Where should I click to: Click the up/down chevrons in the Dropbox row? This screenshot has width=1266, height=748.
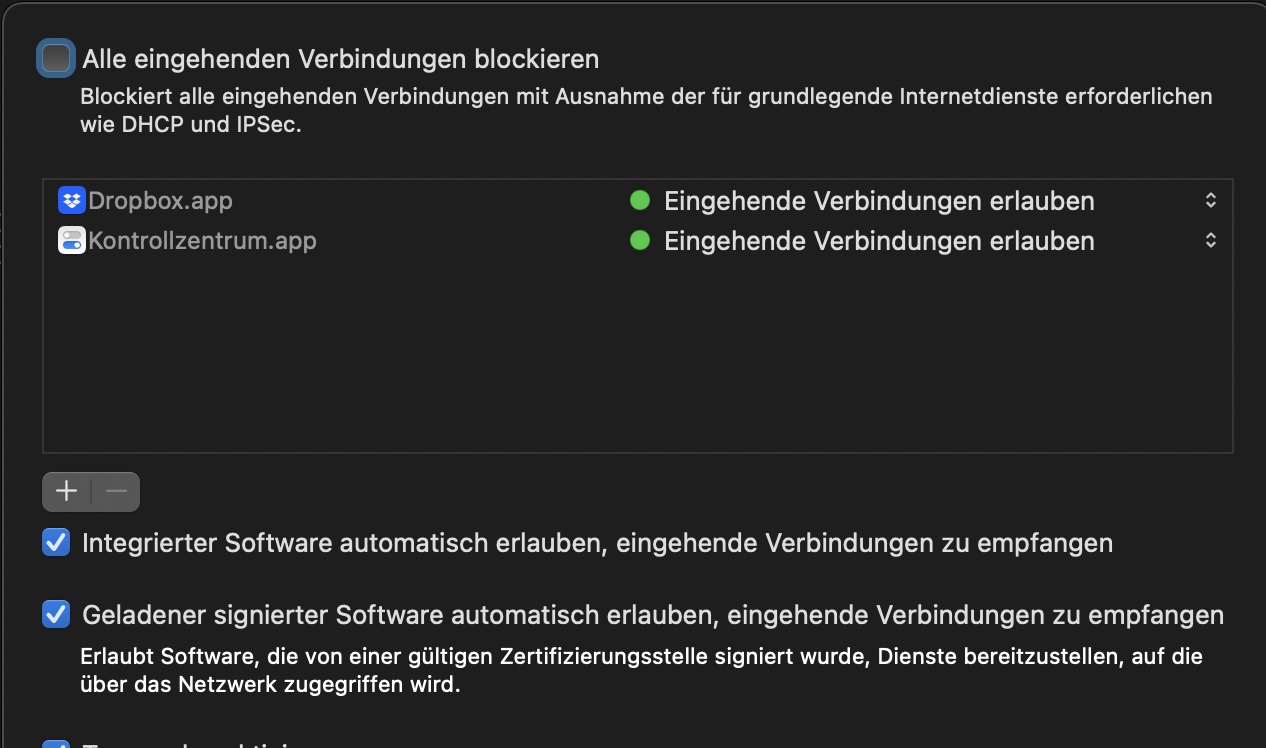[x=1210, y=200]
